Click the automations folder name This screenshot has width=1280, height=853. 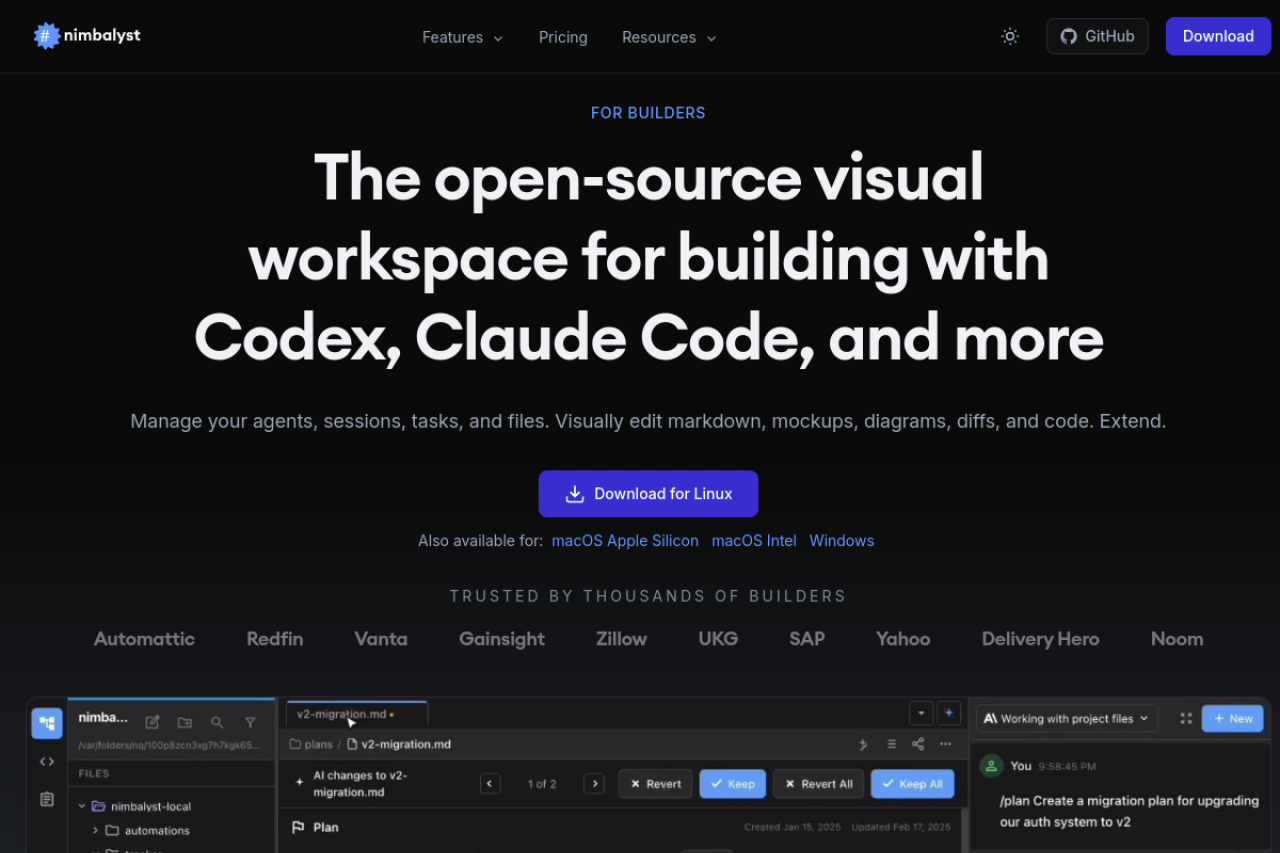coord(157,830)
